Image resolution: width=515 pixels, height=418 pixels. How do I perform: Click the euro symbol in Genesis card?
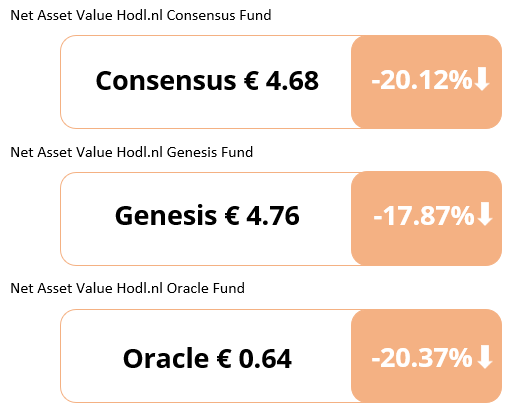(232, 215)
